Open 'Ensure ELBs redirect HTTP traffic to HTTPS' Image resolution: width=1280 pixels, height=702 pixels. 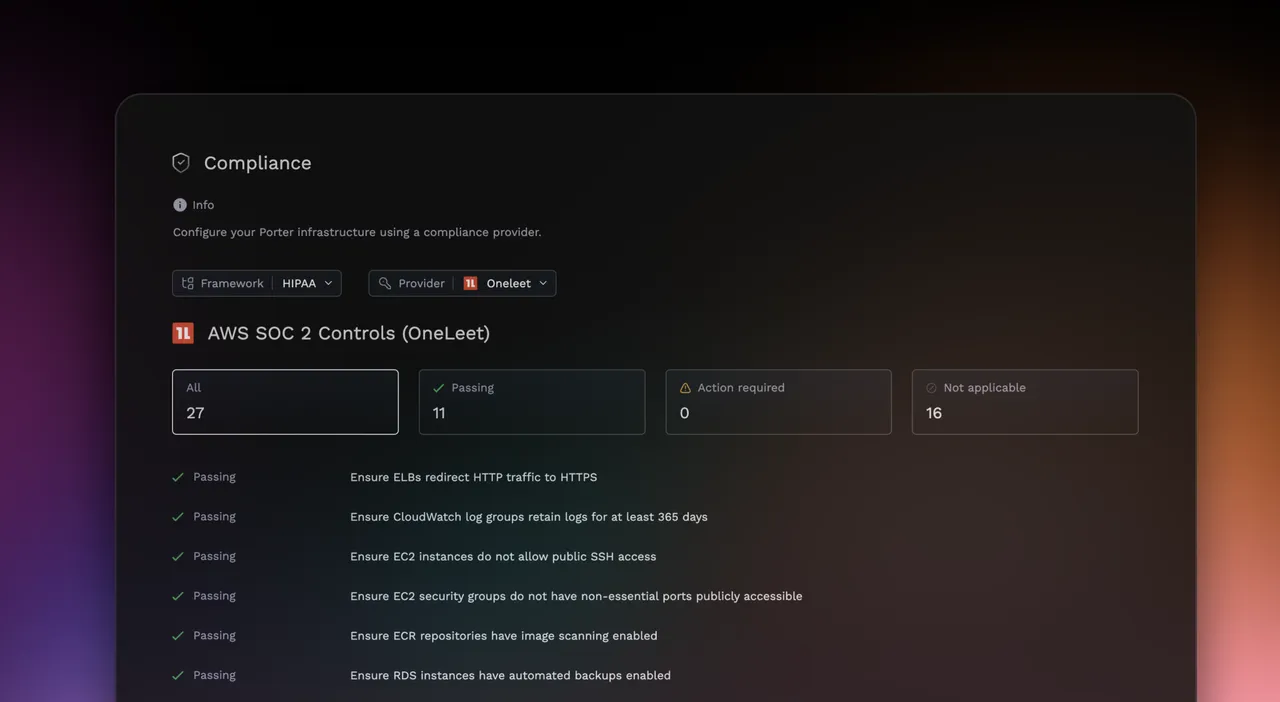[473, 477]
